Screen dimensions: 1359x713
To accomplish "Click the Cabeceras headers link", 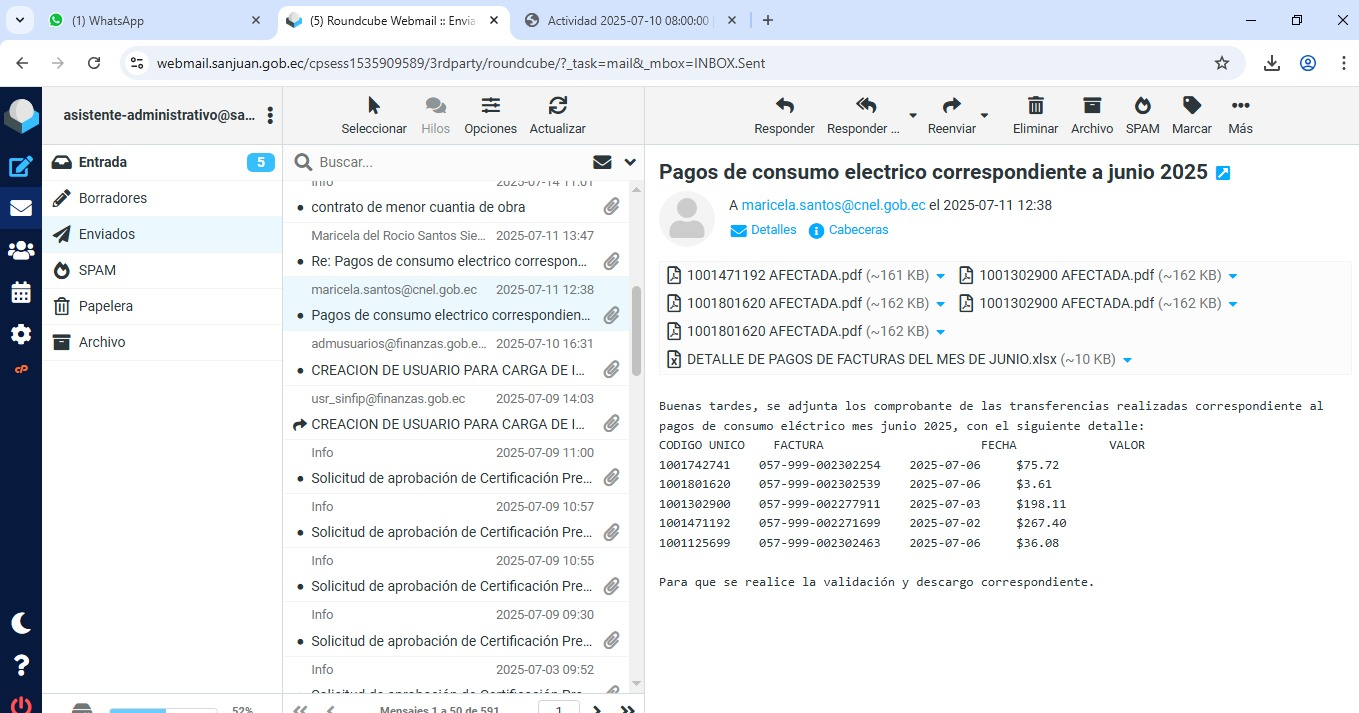I will [858, 230].
